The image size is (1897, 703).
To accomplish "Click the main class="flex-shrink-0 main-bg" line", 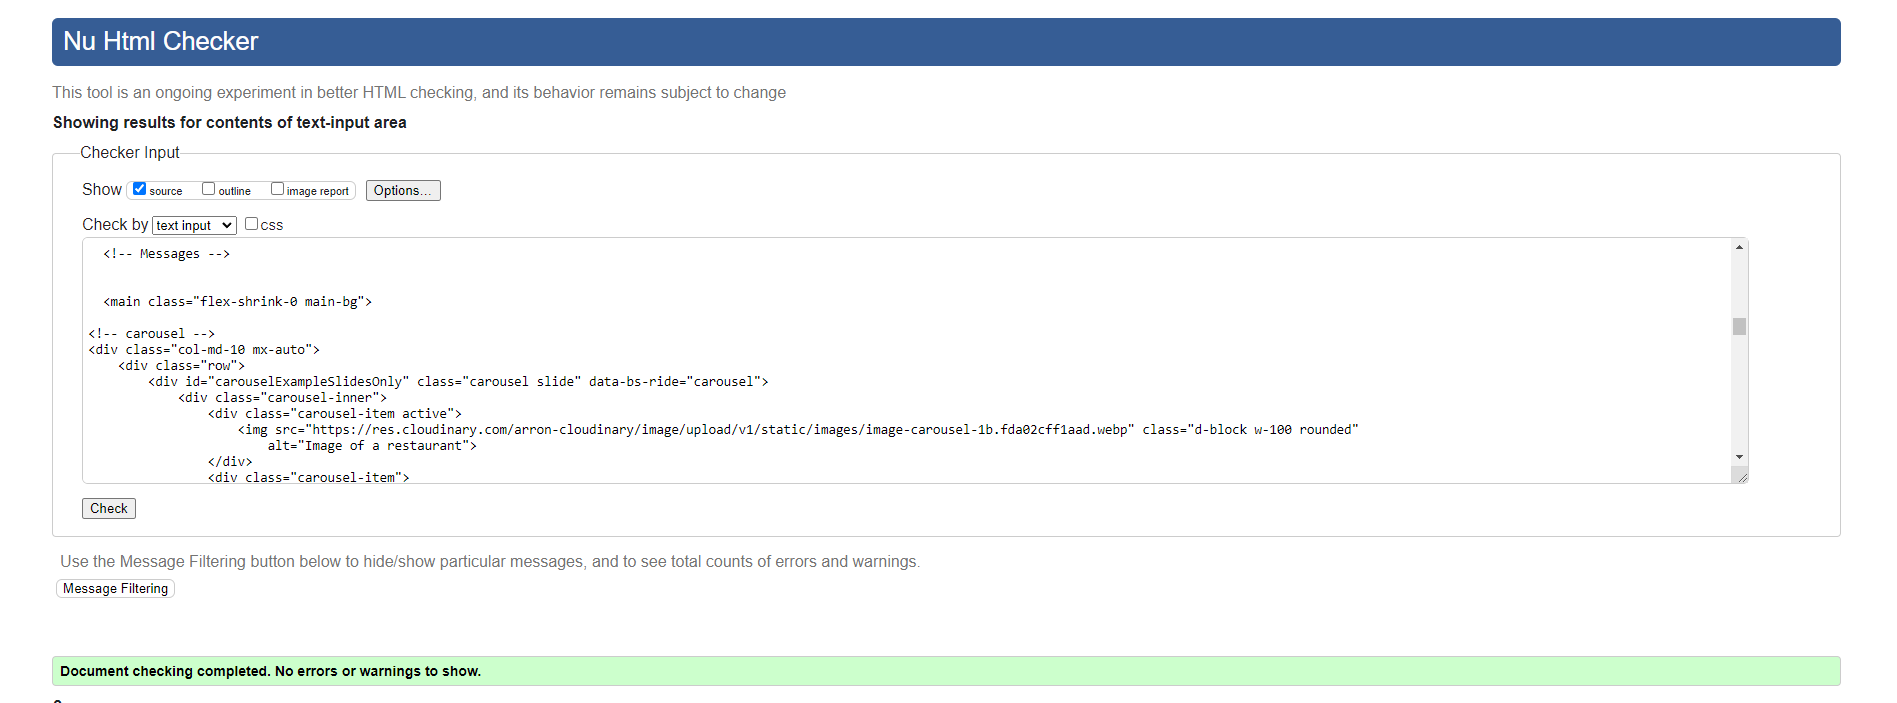I will point(238,302).
